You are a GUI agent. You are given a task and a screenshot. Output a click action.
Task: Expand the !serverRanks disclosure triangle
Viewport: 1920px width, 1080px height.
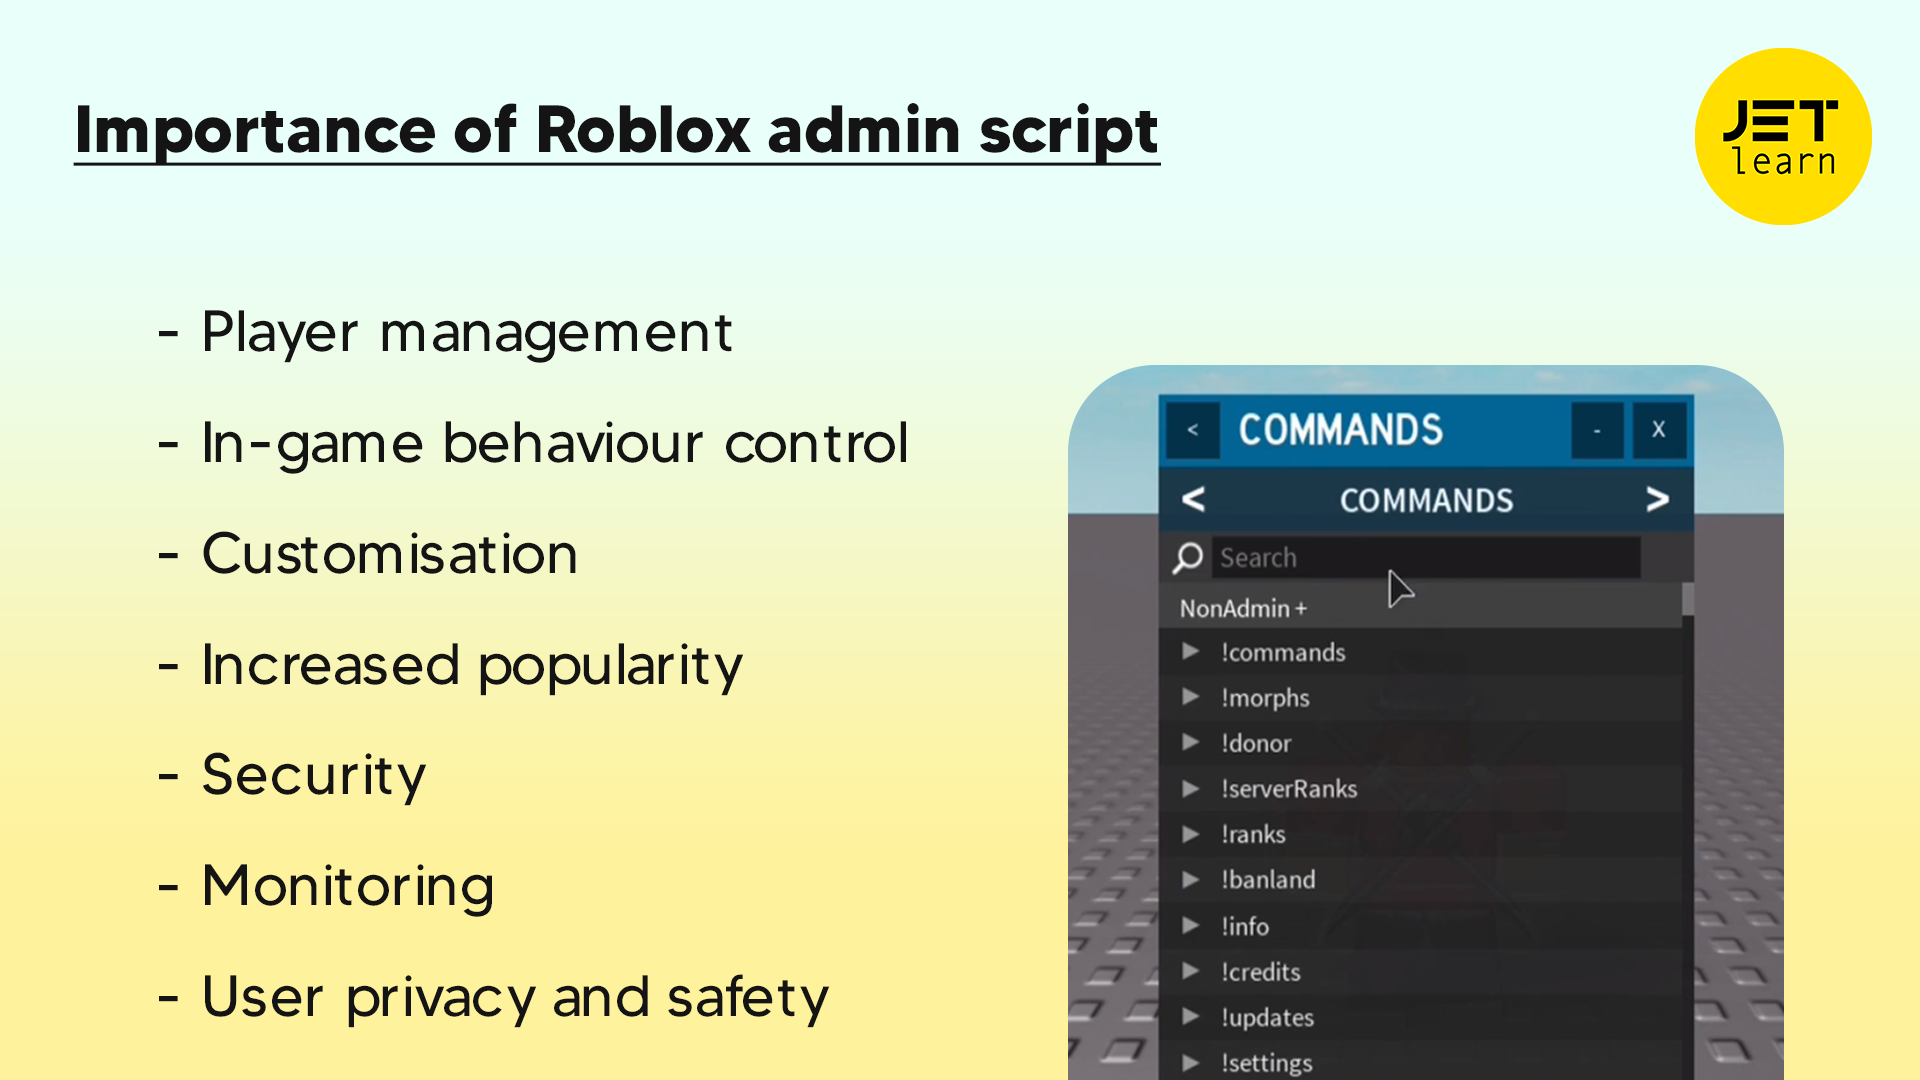tap(1192, 788)
